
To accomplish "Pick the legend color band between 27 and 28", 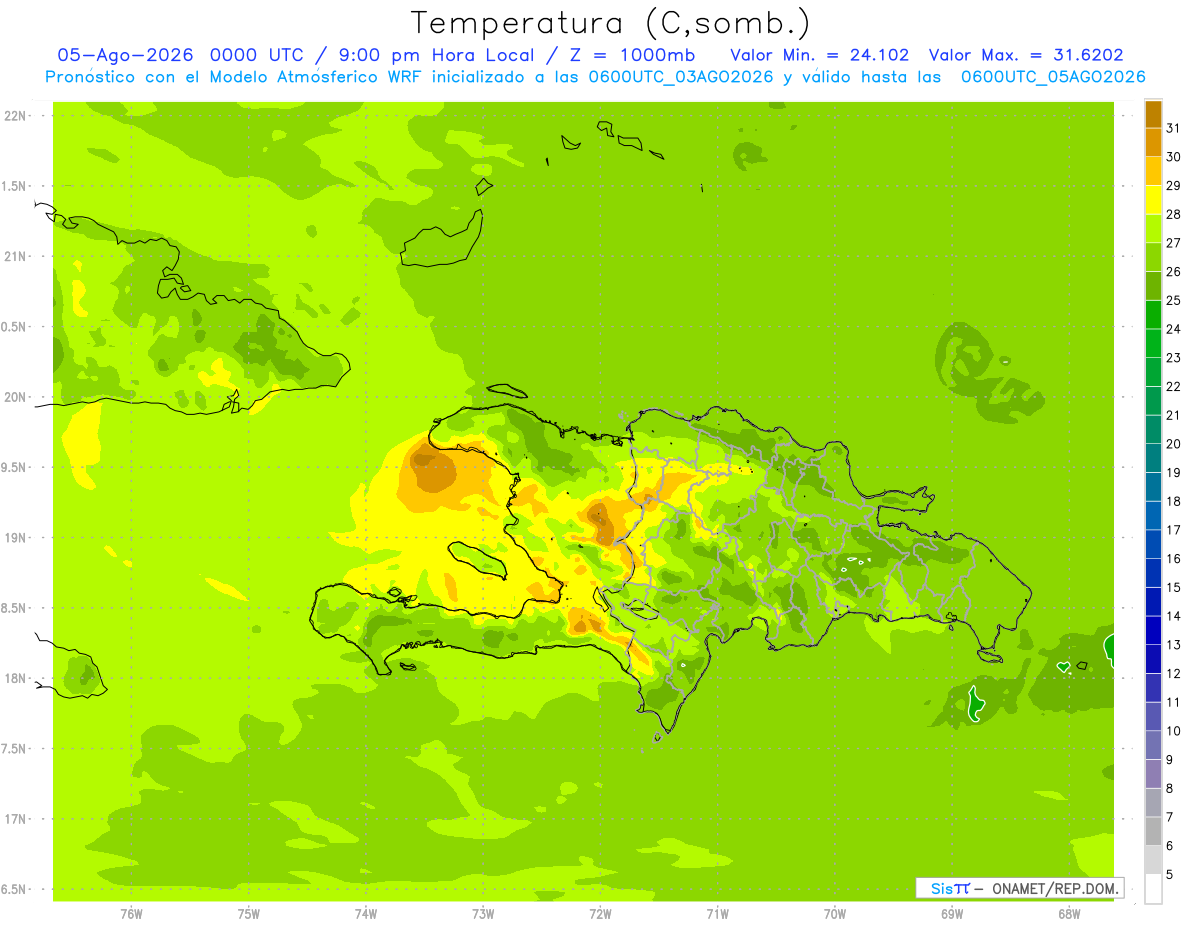I will pos(1153,228).
